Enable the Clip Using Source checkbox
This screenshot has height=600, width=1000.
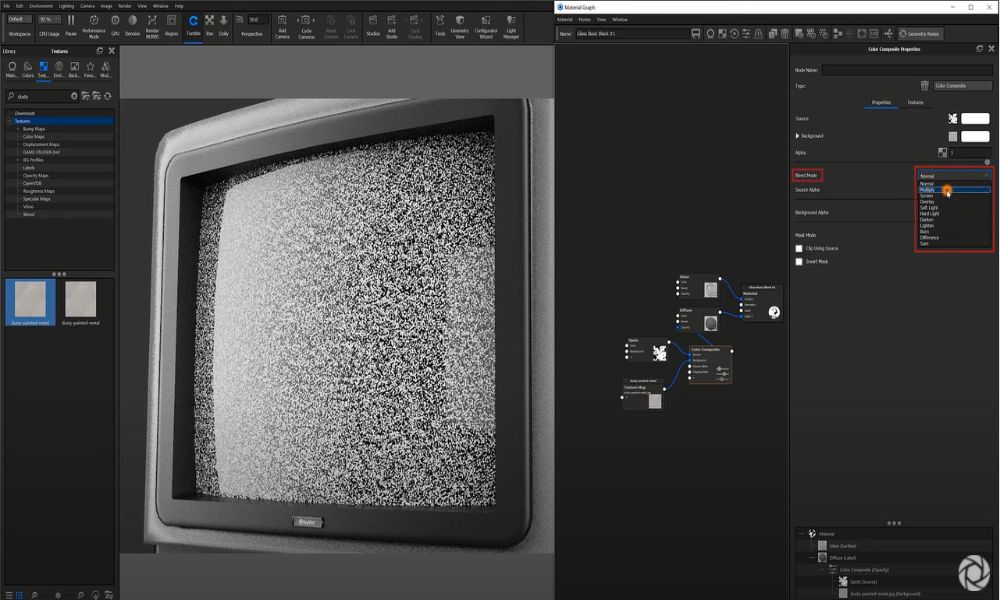[798, 248]
